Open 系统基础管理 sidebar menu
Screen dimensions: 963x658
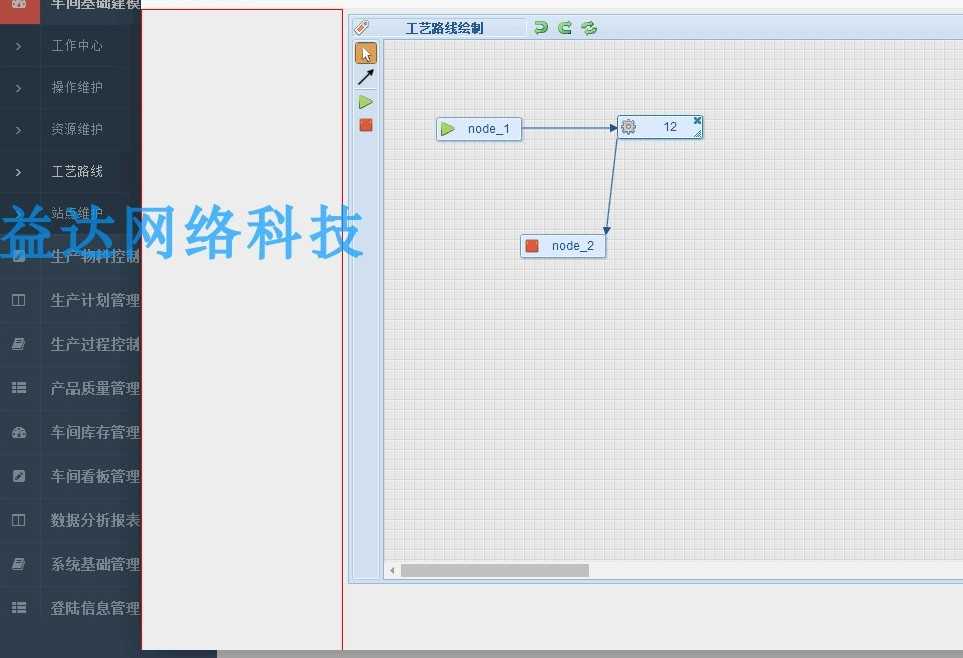pyautogui.click(x=96, y=564)
